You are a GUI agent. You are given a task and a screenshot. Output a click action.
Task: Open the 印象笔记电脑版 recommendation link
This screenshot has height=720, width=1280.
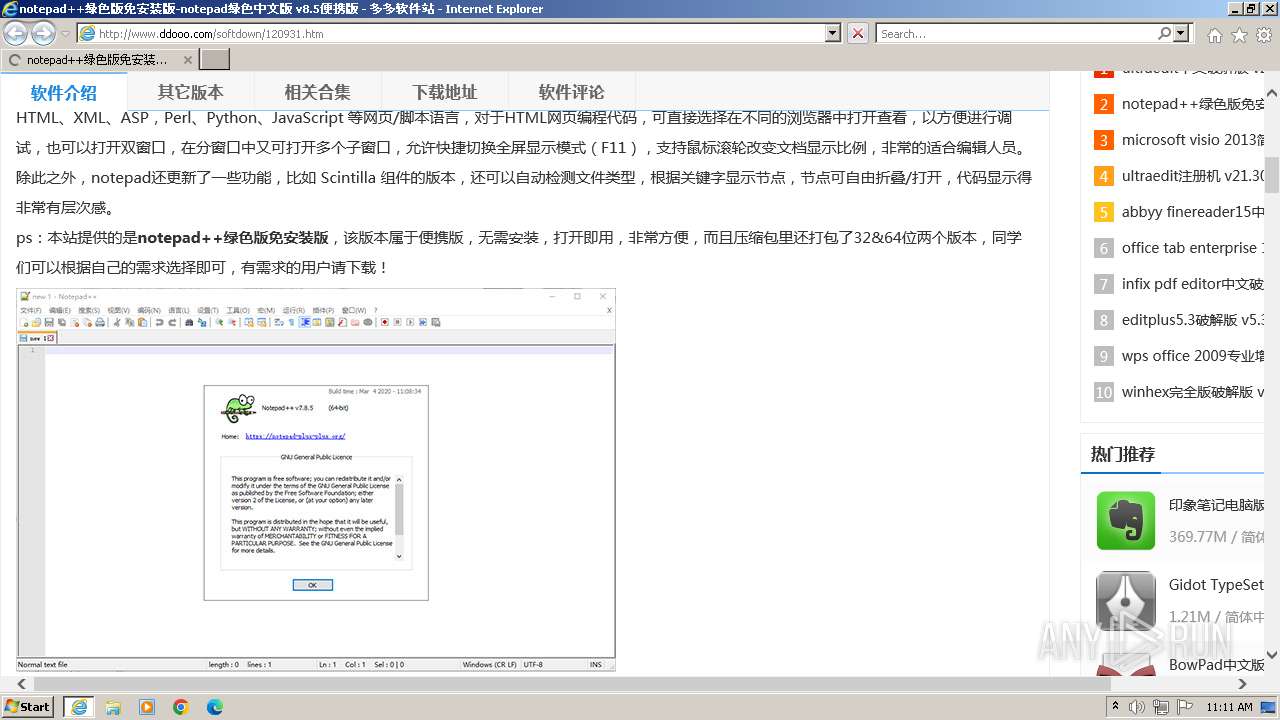(x=1216, y=505)
